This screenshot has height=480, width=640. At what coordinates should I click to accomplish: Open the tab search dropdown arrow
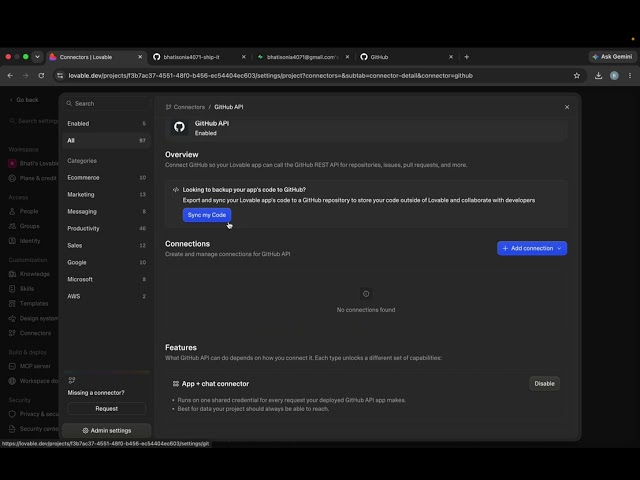point(37,57)
